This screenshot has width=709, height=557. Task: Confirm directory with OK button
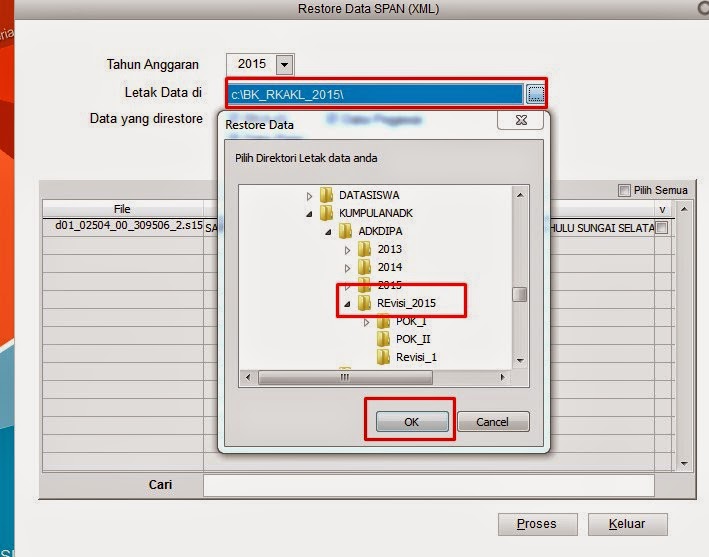coord(411,422)
